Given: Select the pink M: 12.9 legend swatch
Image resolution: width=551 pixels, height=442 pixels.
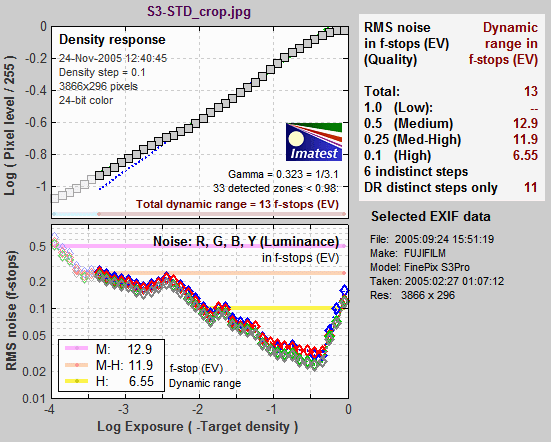Looking at the screenshot, I should [76, 348].
